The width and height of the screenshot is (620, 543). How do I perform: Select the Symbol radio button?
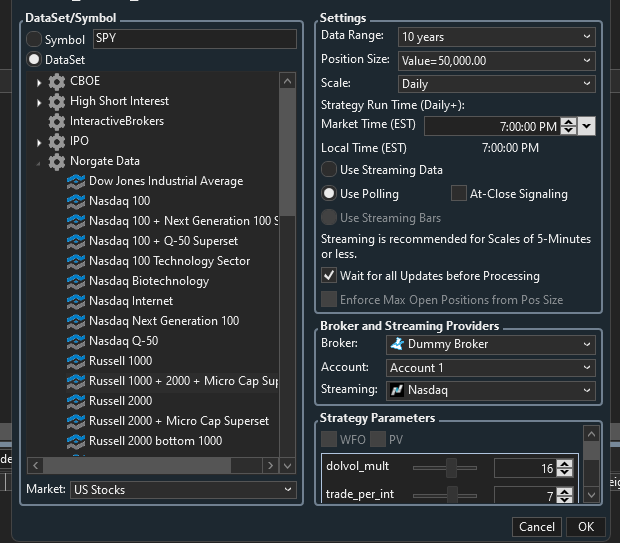pos(34,39)
